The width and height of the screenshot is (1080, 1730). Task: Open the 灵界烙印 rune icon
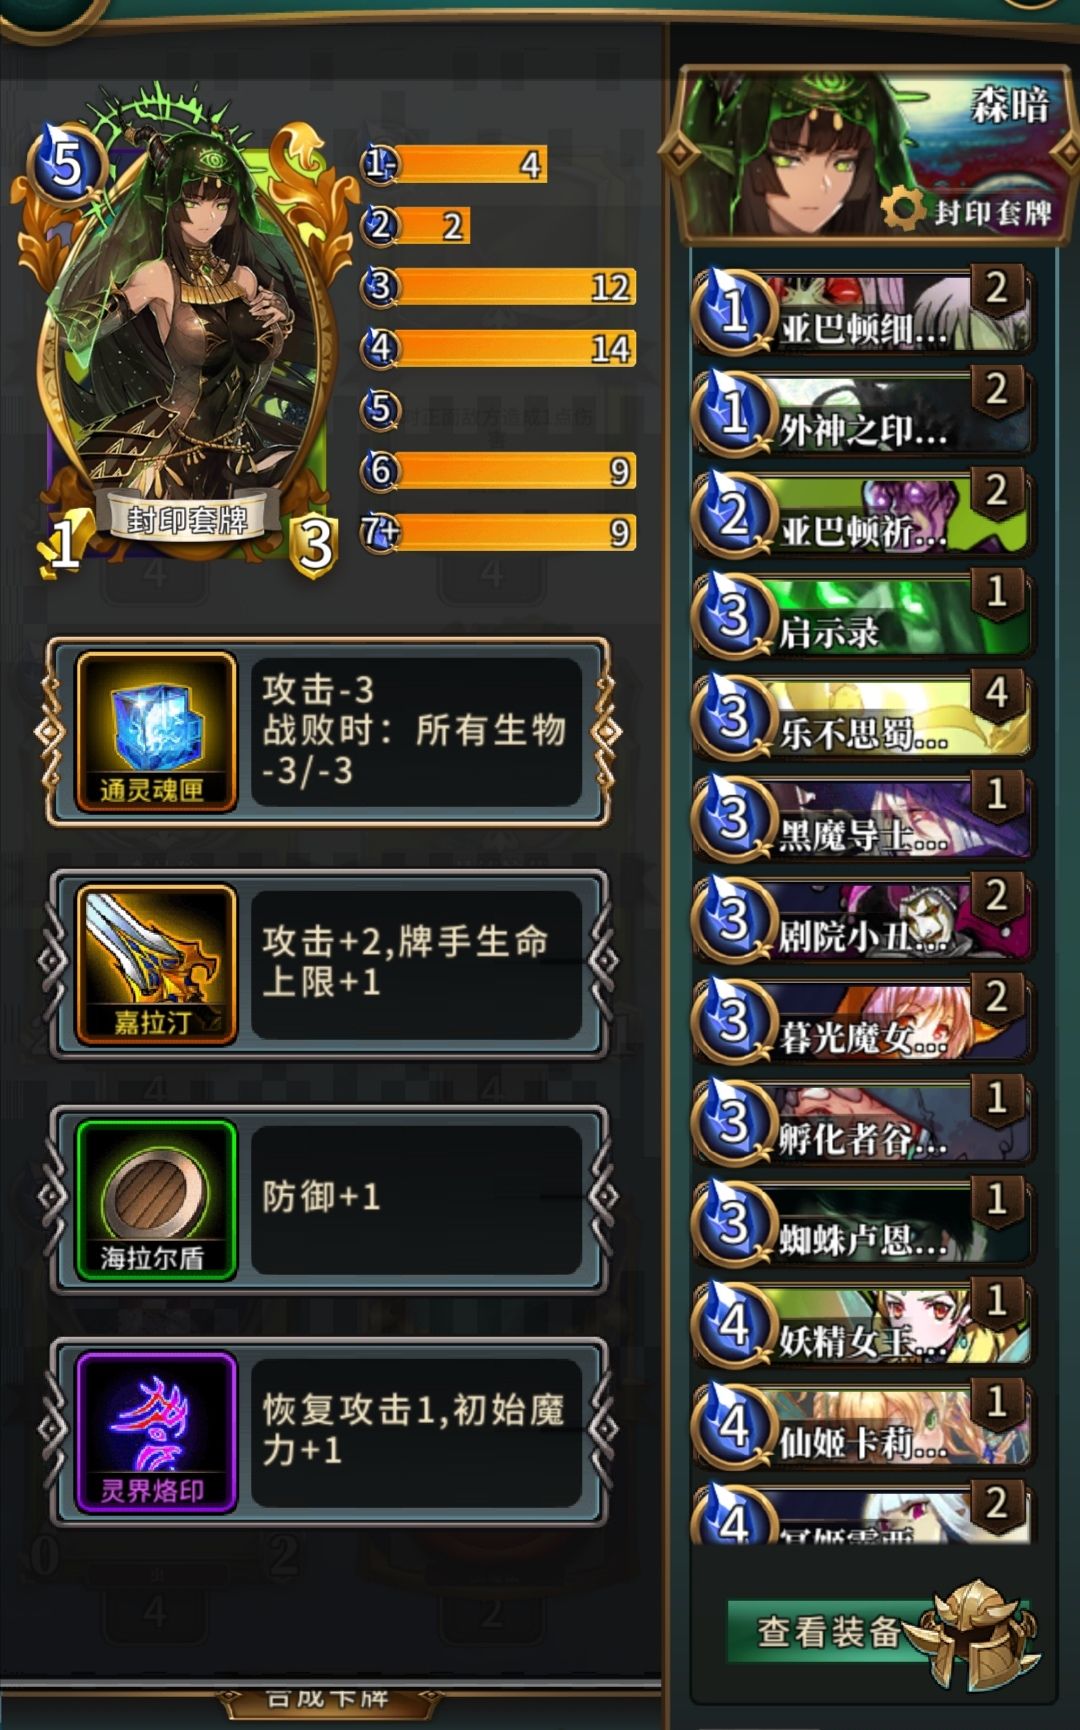click(x=156, y=1432)
